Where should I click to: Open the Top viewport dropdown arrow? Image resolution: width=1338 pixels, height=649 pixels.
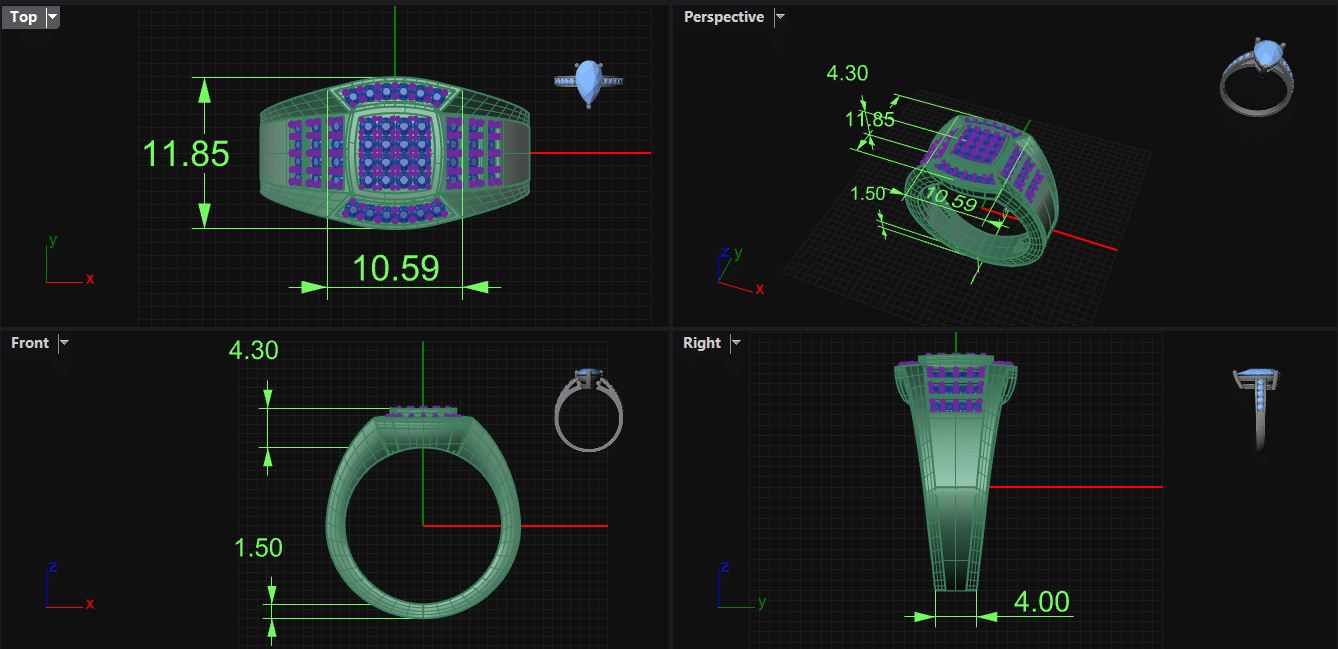(x=52, y=17)
